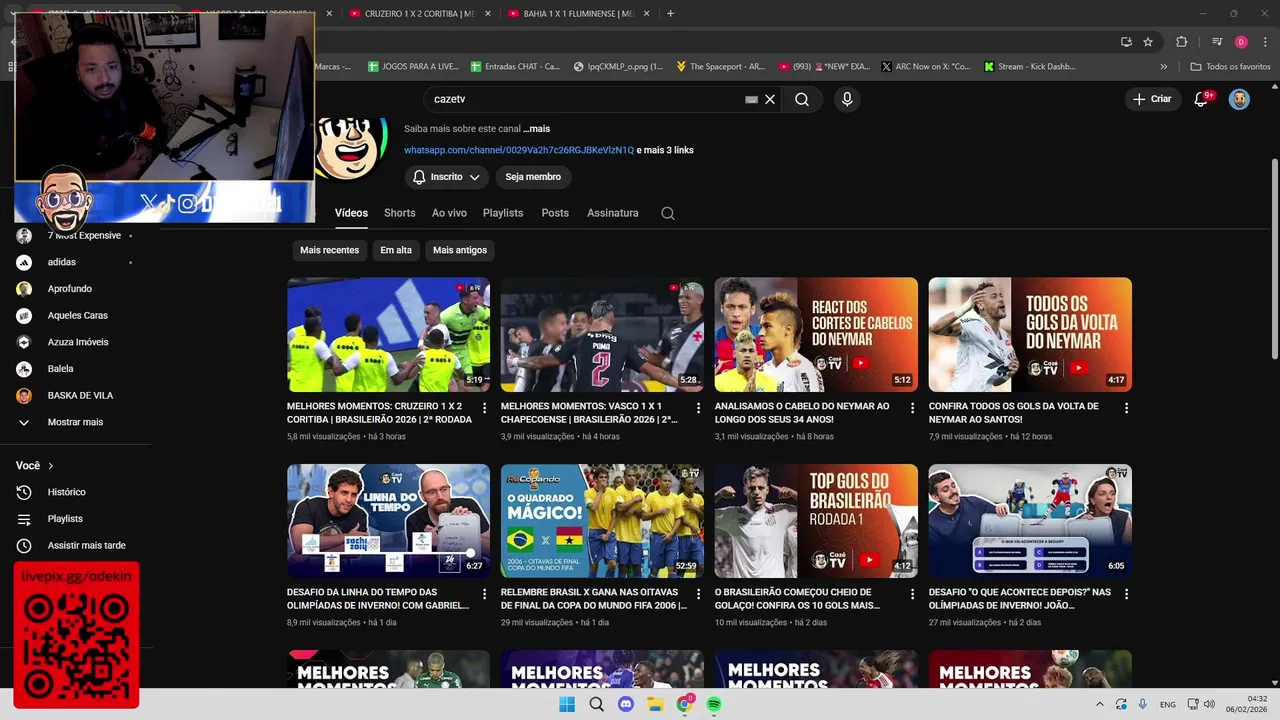Screen dimensions: 1280x720
Task: Show hidden system tray icons
Action: coord(1100,704)
